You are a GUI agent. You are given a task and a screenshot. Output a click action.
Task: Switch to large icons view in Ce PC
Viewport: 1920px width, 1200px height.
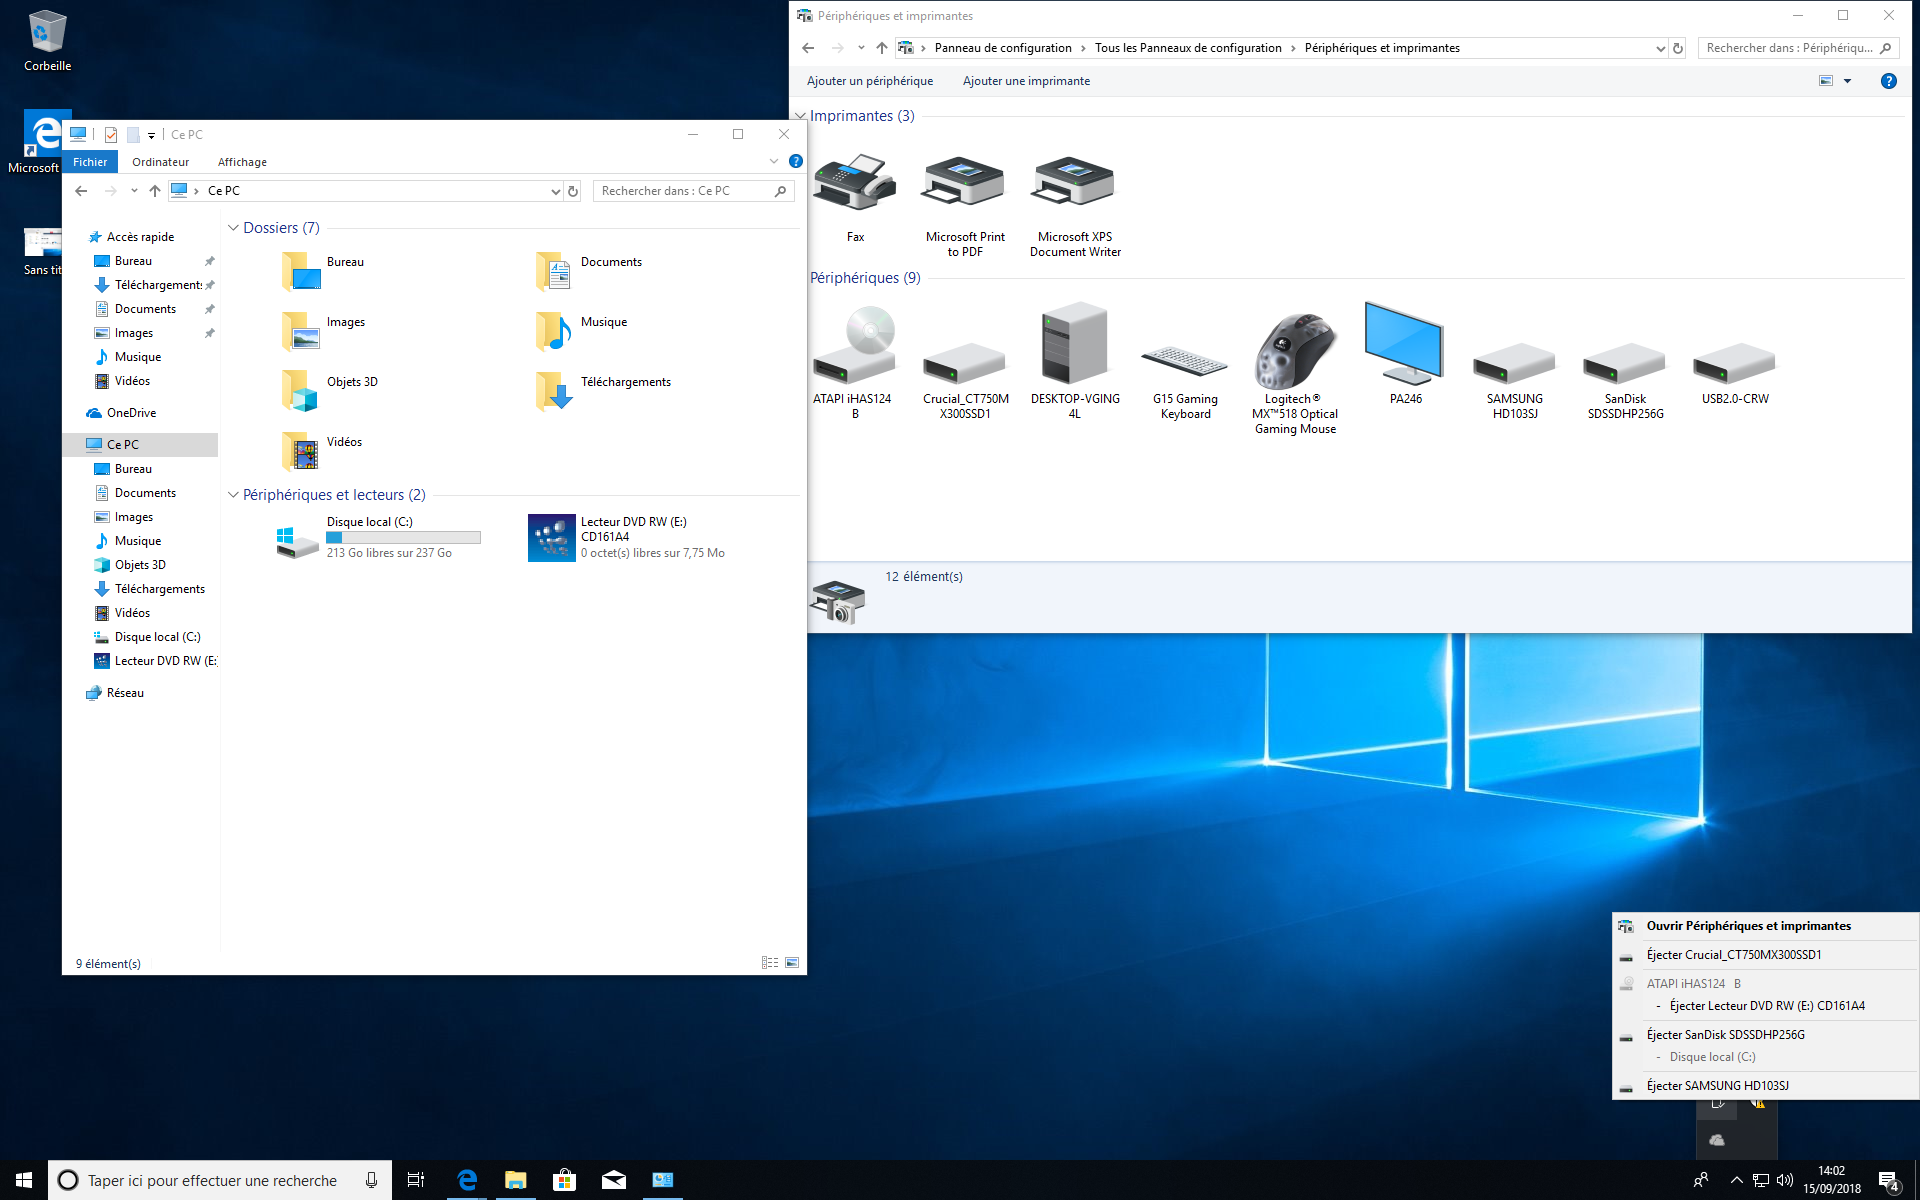point(792,963)
